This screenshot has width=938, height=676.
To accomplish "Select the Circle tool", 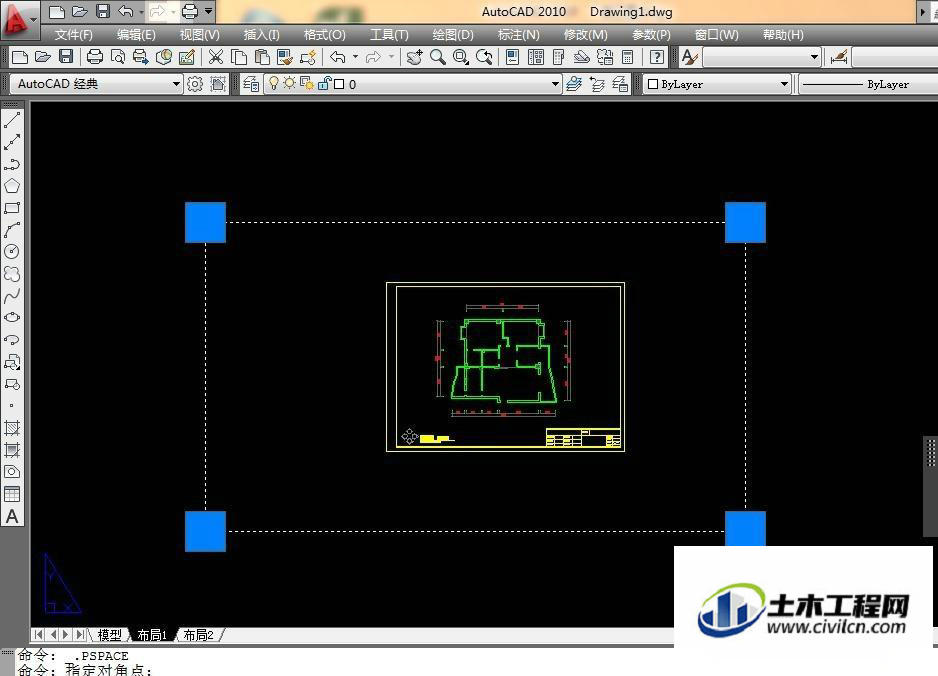I will (12, 252).
